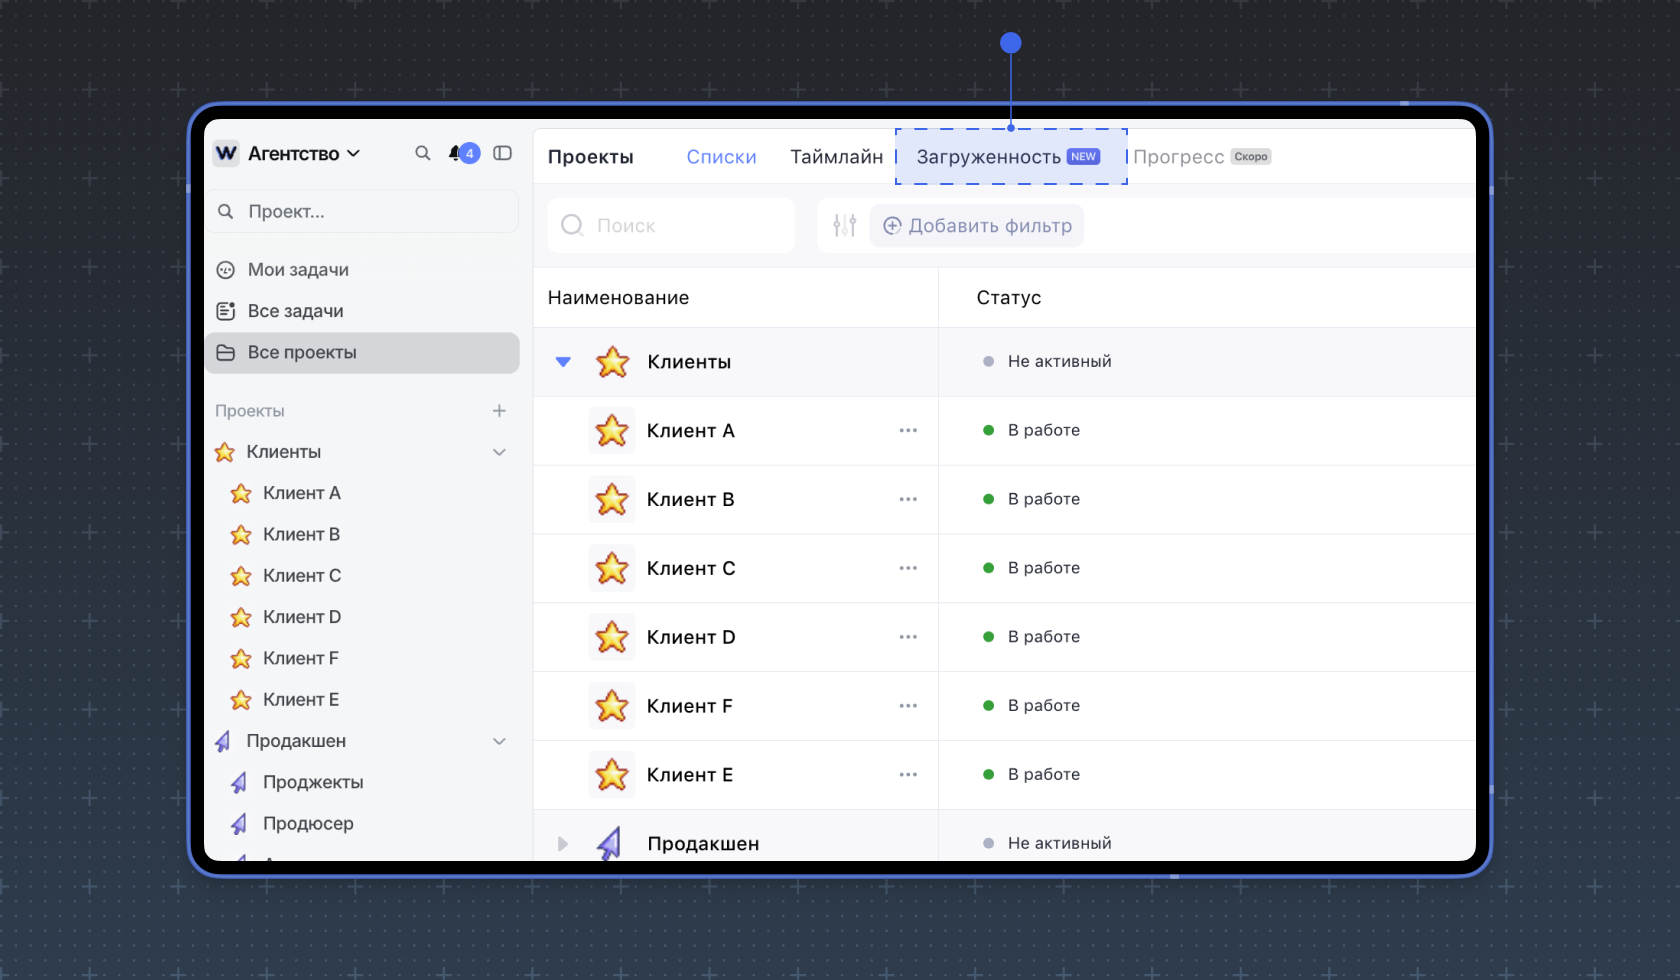Viewport: 1680px width, 980px height.
Task: Select Клиент B in sidebar tree
Action: click(301, 535)
